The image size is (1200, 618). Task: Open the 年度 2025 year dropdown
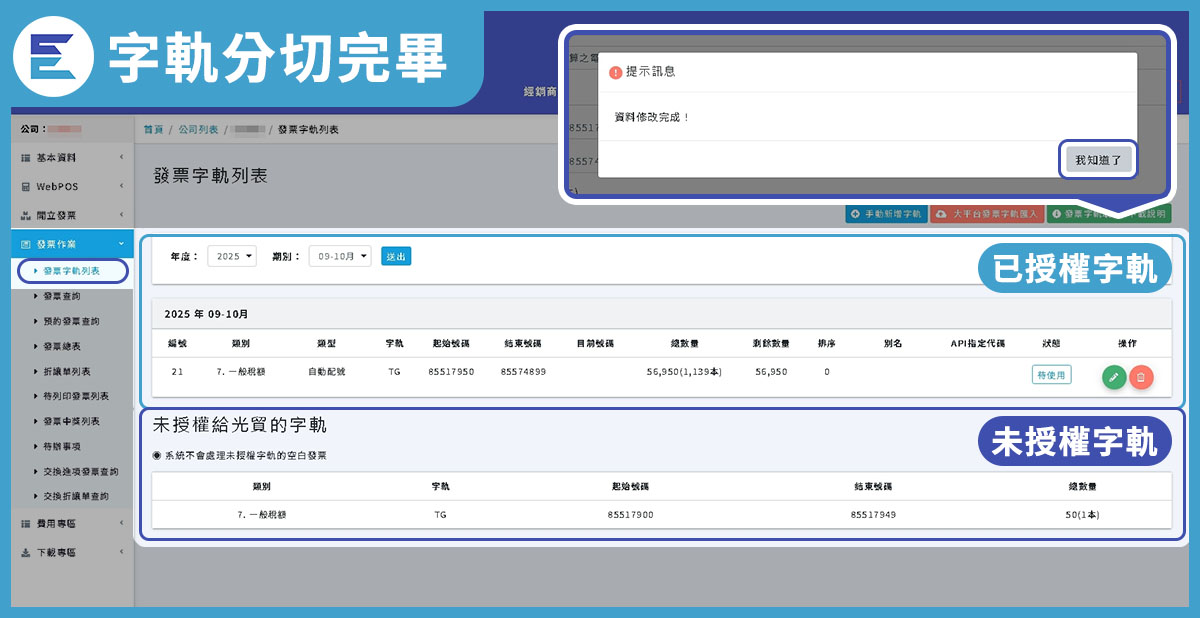(232, 257)
